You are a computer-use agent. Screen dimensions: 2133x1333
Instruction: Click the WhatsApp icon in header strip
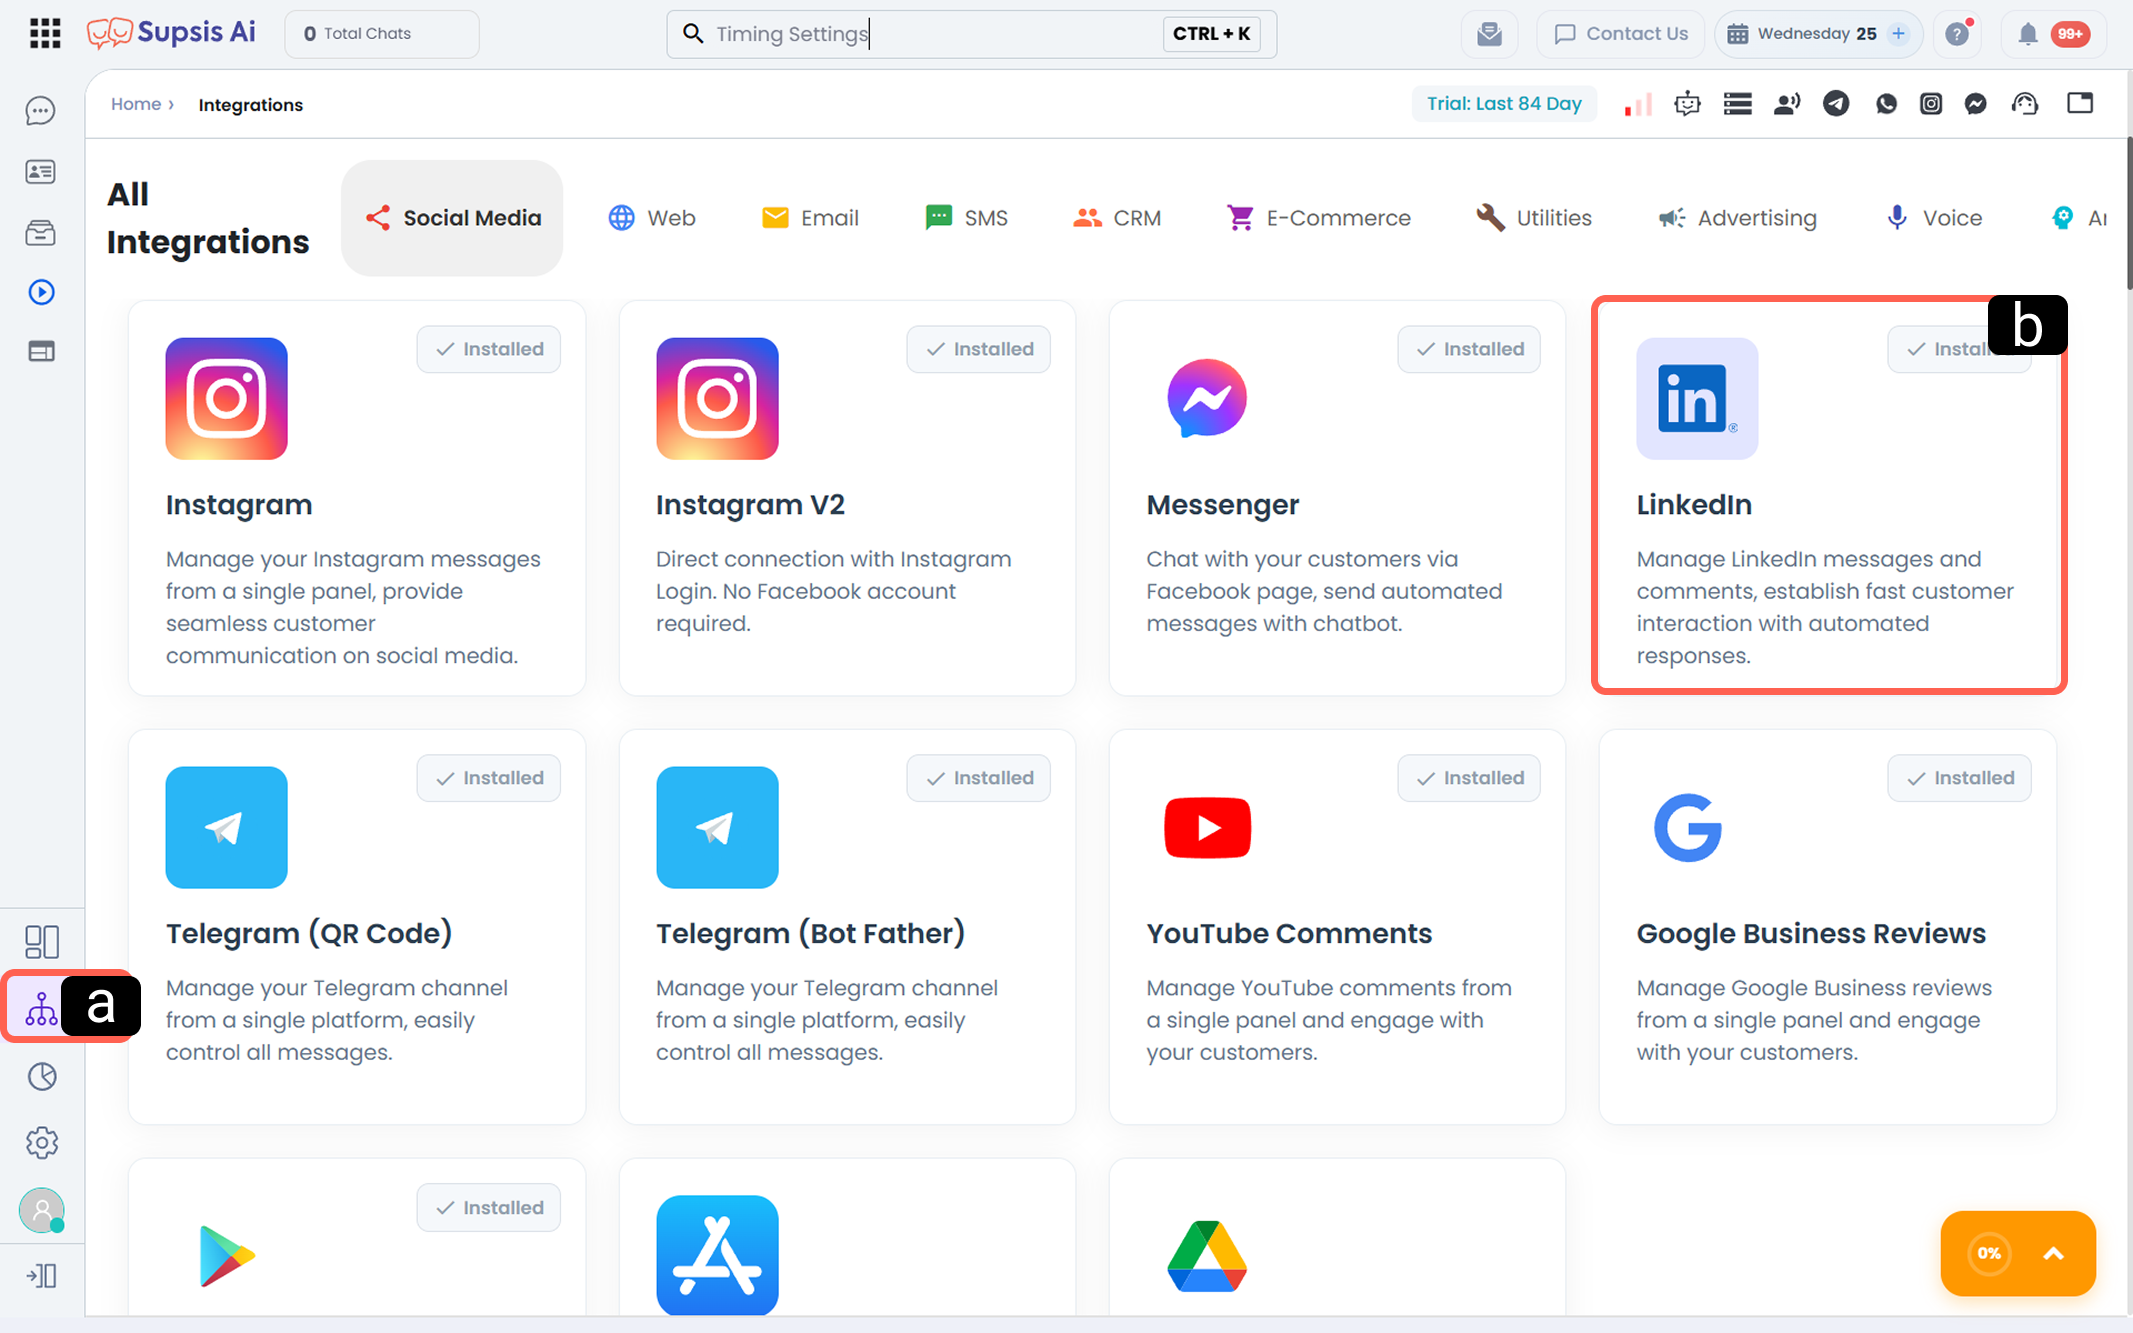(x=1886, y=104)
